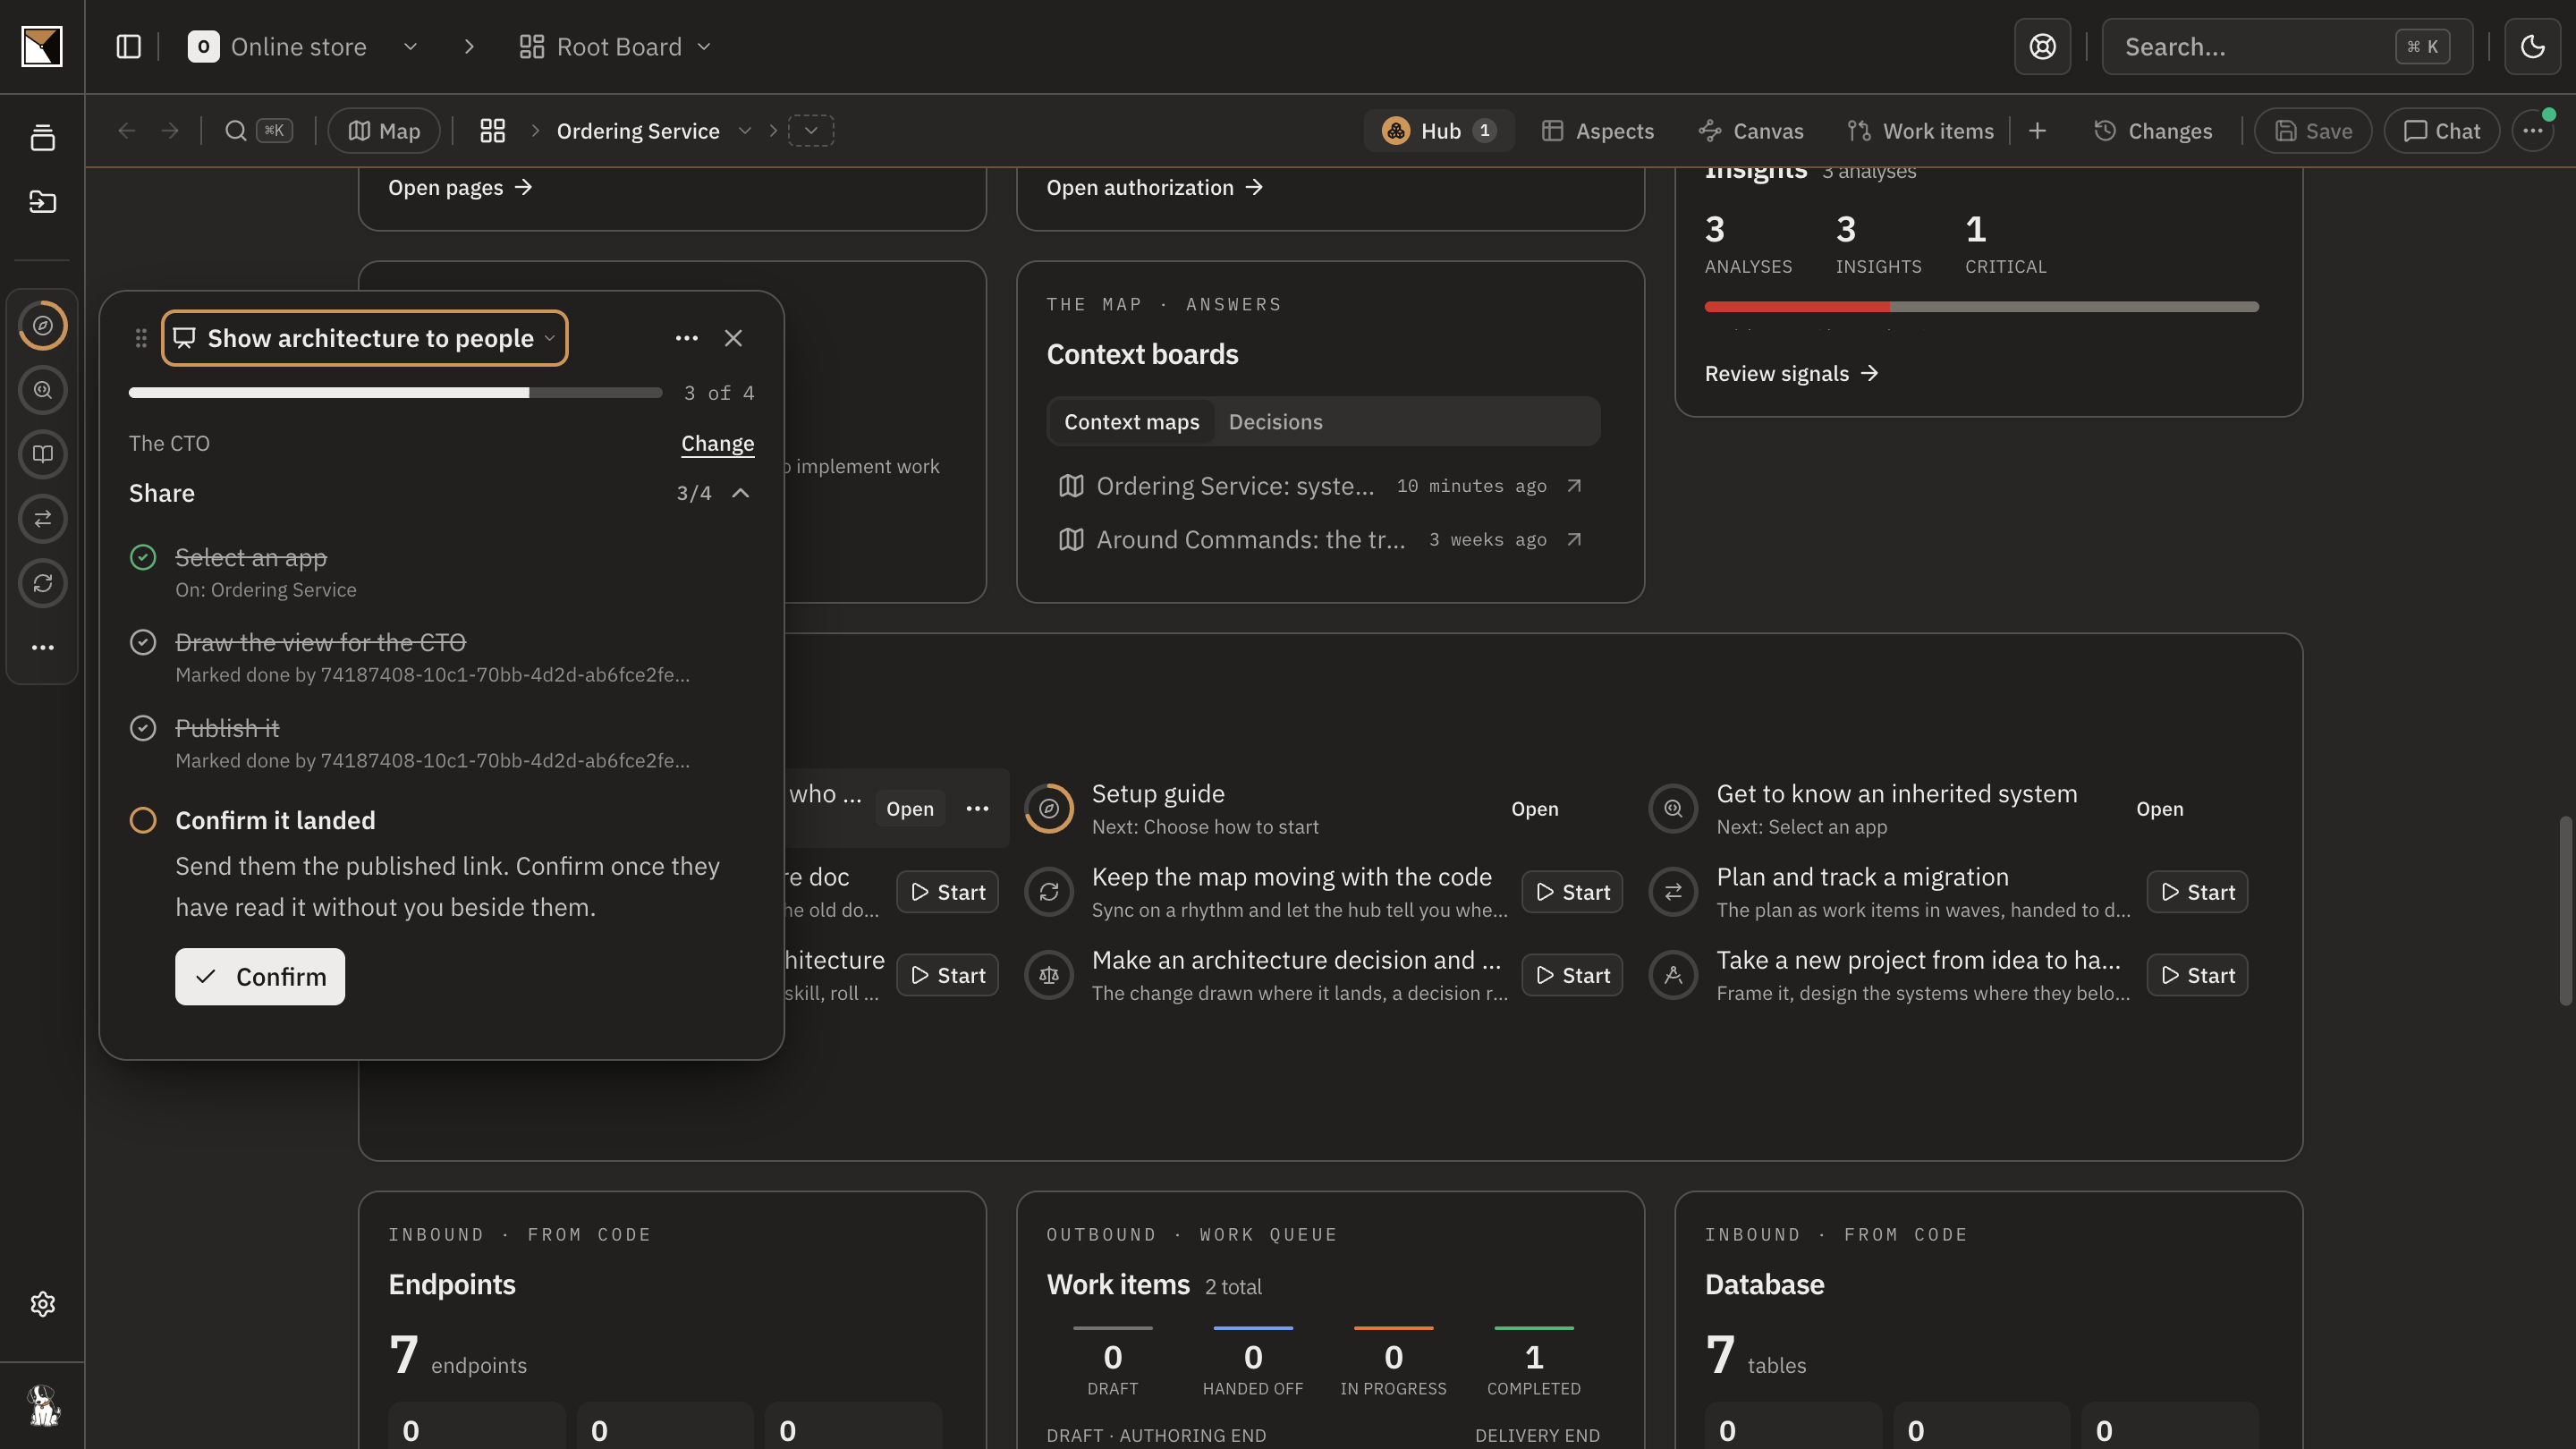Image resolution: width=2576 pixels, height=1449 pixels.
Task: Open Show architecture to people dropdown
Action: pyautogui.click(x=365, y=338)
